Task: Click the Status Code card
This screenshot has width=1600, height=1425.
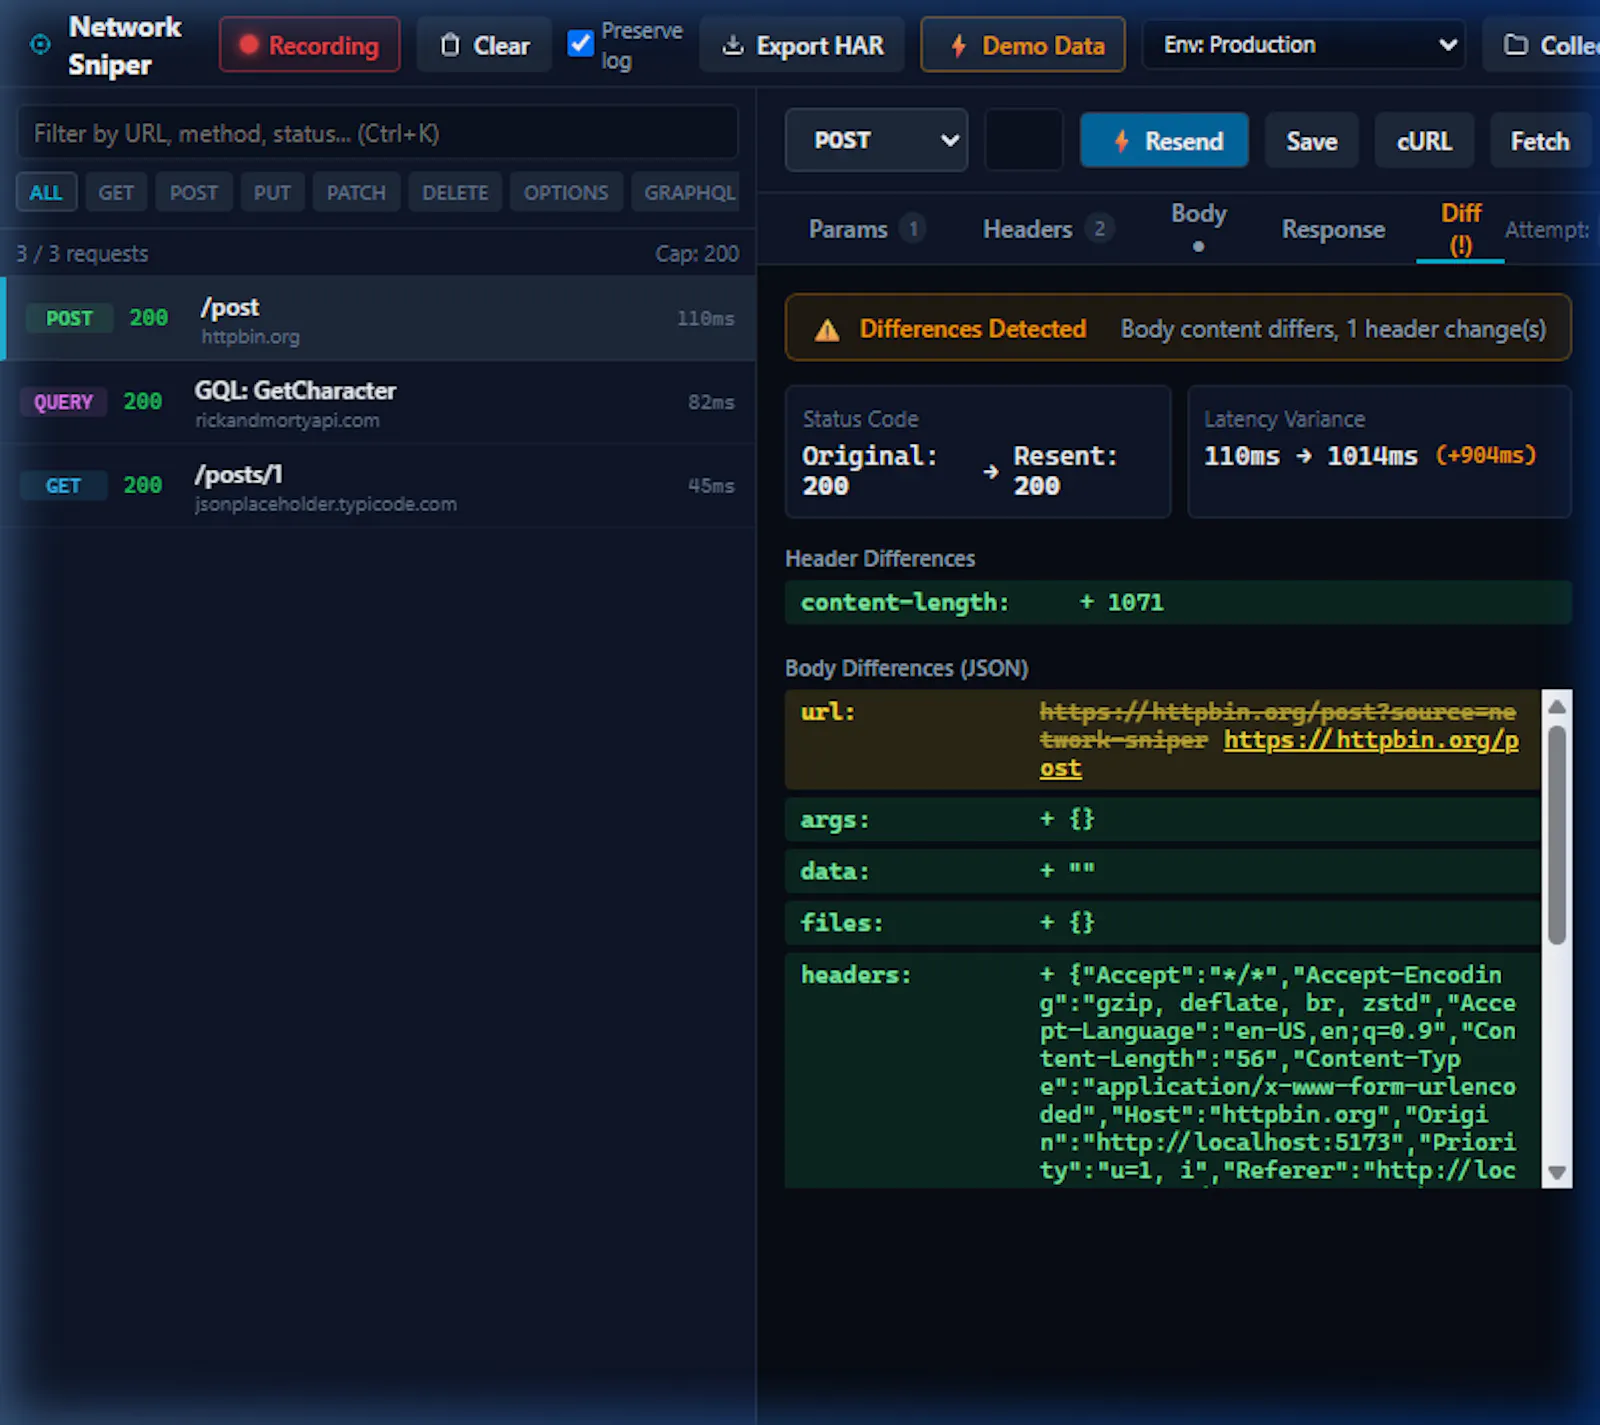Action: click(x=978, y=452)
